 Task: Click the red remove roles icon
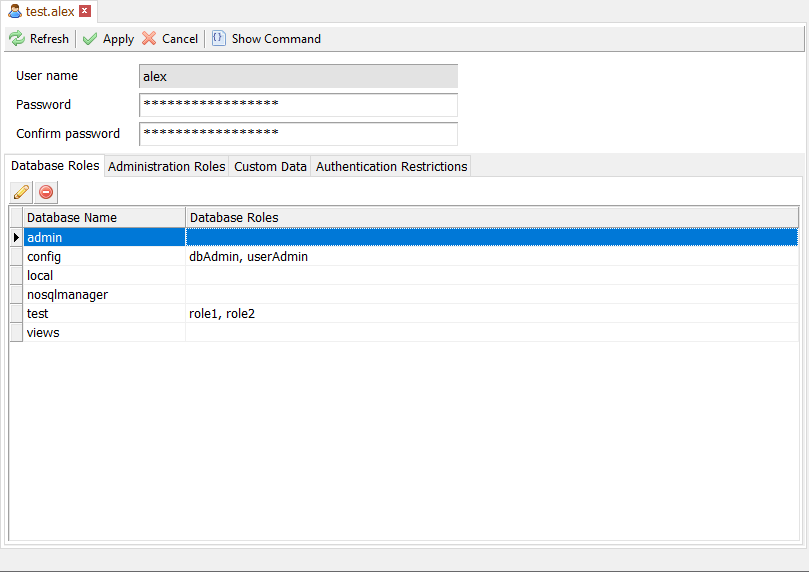click(x=46, y=191)
